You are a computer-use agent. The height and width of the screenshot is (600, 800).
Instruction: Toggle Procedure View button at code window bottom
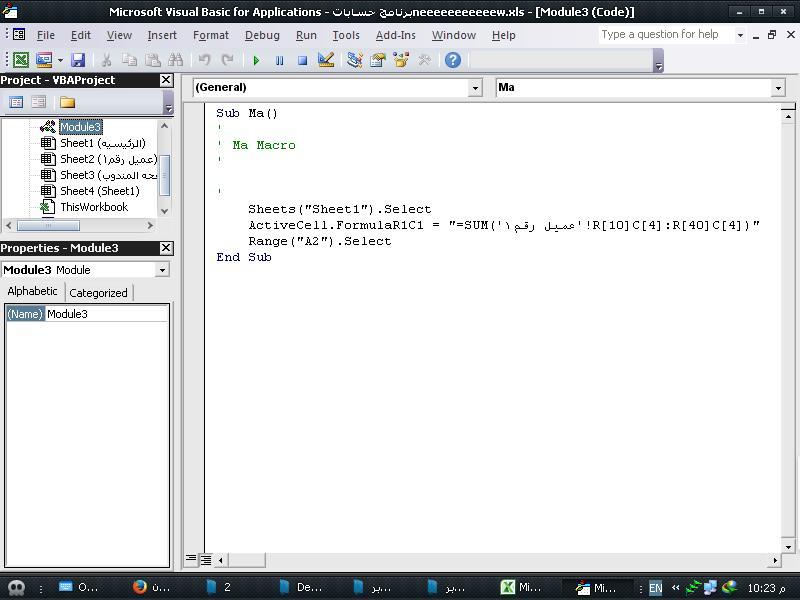(191, 560)
